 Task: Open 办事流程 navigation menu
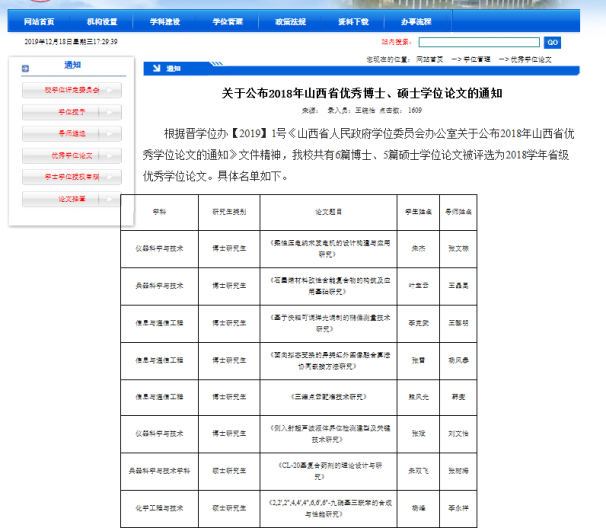[417, 21]
